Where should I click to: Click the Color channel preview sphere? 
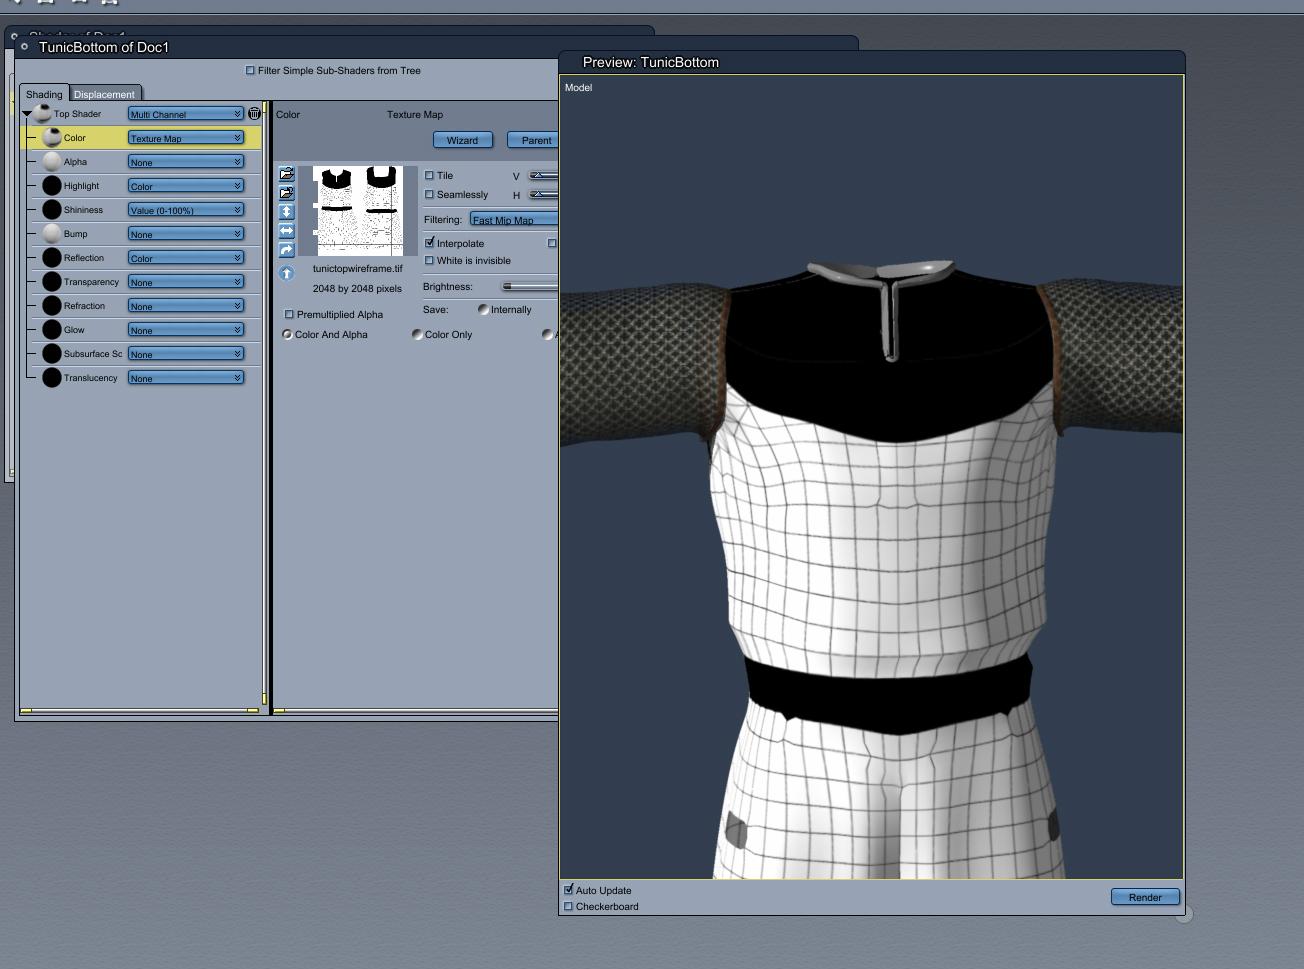coord(52,138)
